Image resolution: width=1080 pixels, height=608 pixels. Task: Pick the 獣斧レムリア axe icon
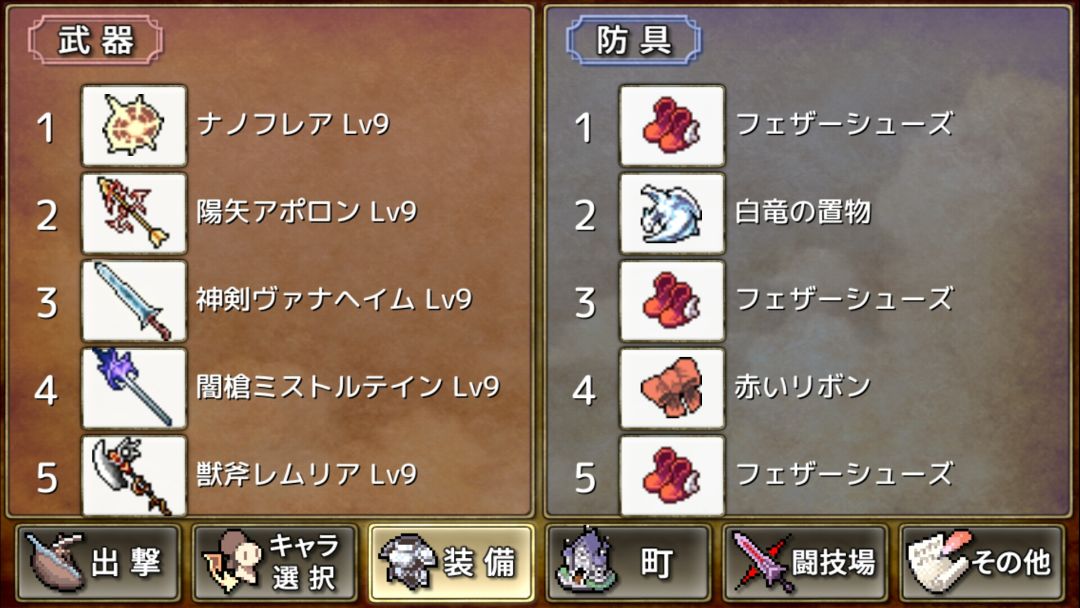pos(134,475)
